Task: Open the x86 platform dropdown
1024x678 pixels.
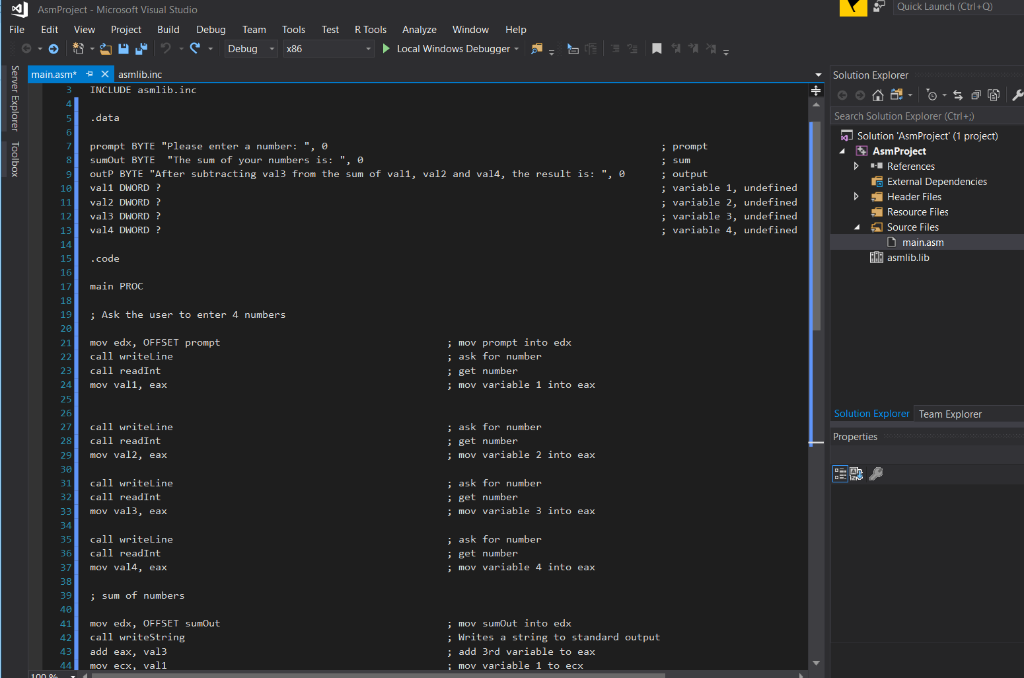Action: click(328, 49)
